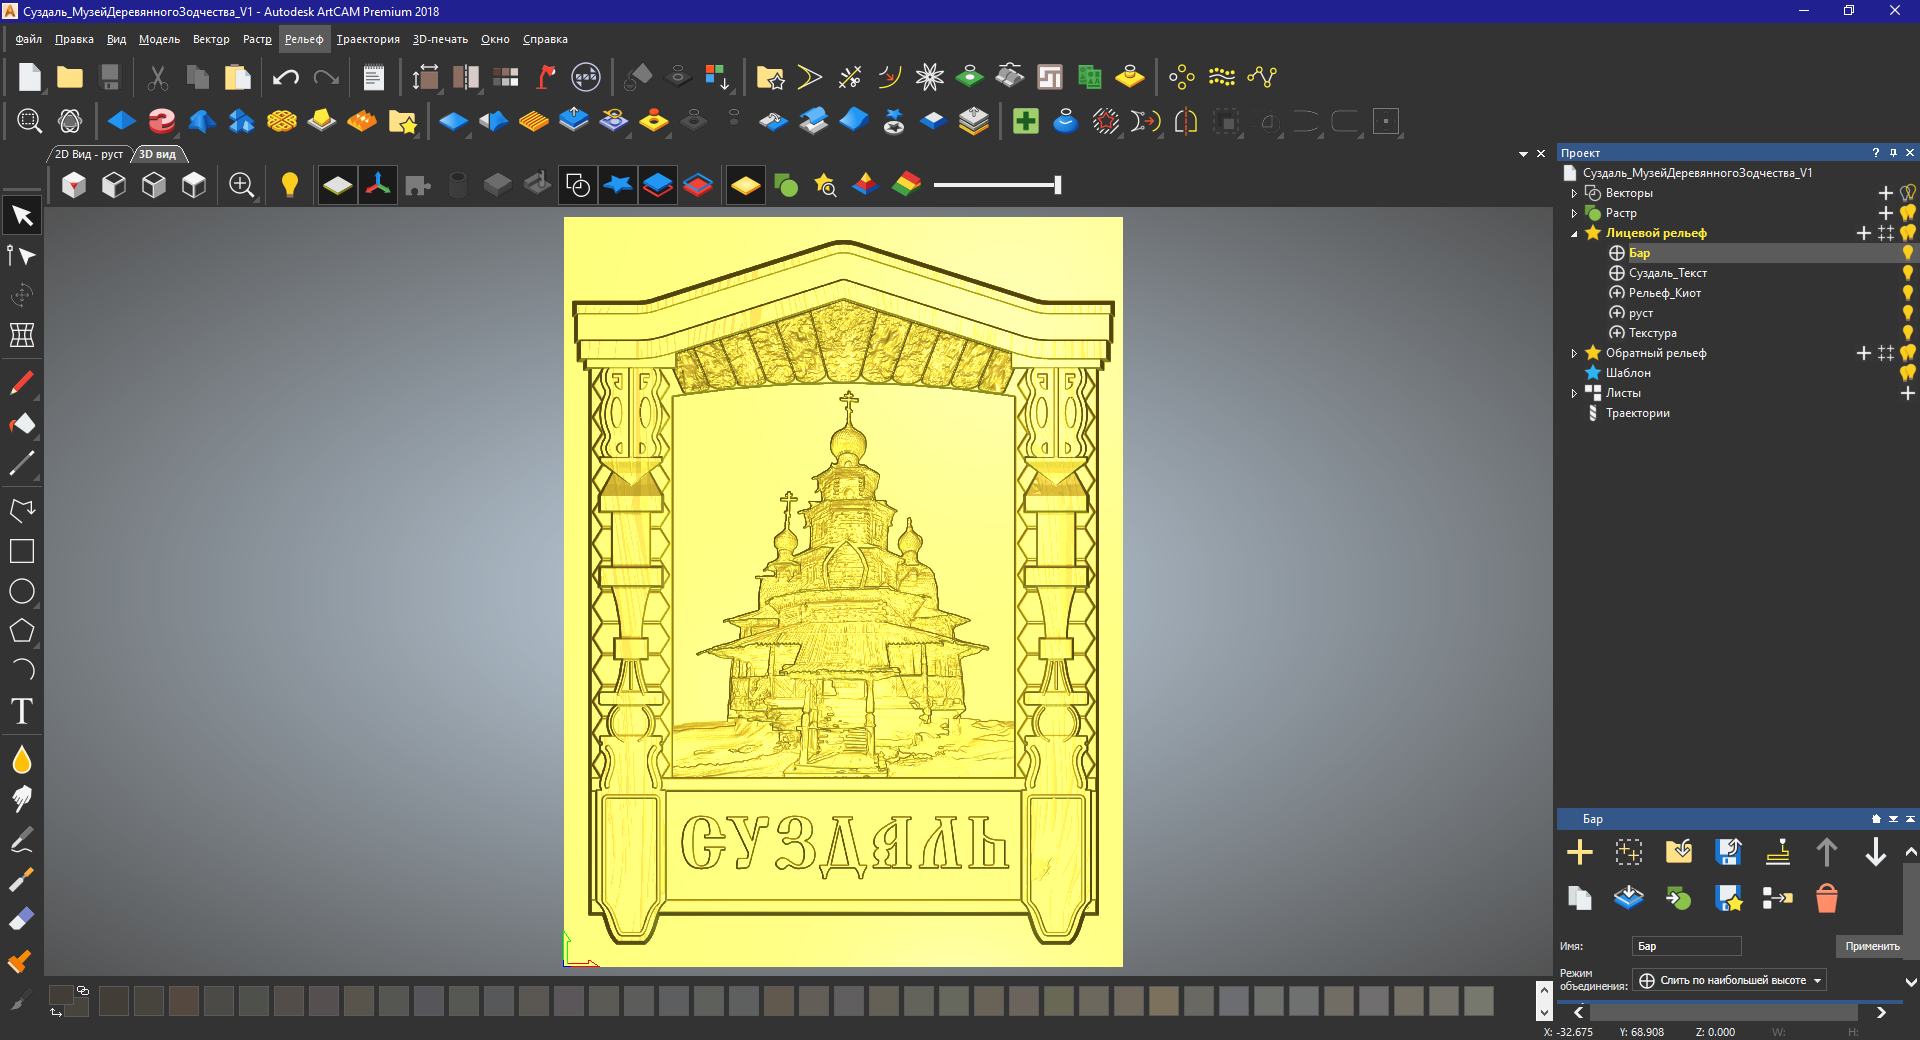Image resolution: width=1920 pixels, height=1040 pixels.
Task: Select the node editing tool
Action: pyautogui.click(x=22, y=256)
